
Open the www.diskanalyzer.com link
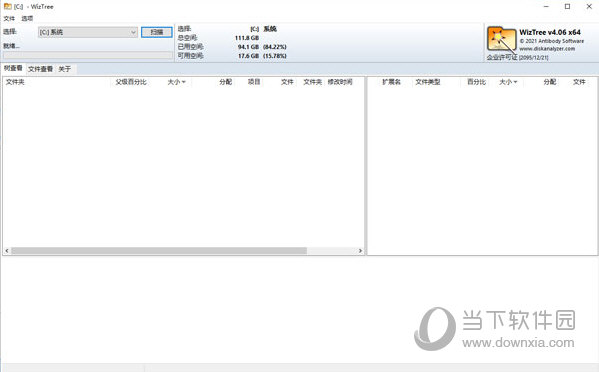coord(547,49)
